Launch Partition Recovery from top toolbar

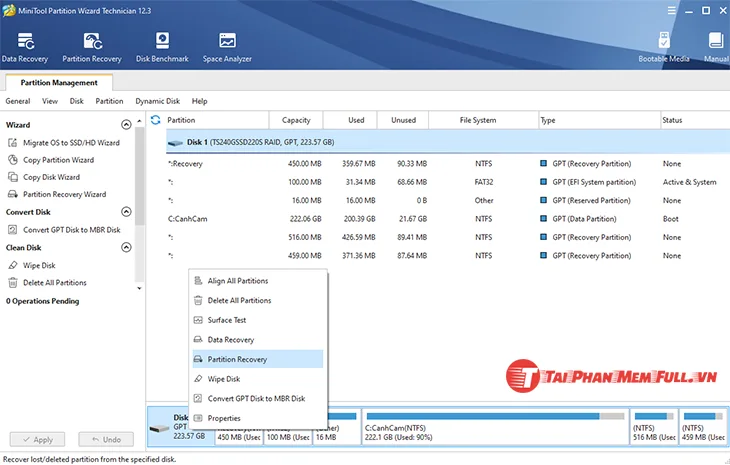coord(92,47)
